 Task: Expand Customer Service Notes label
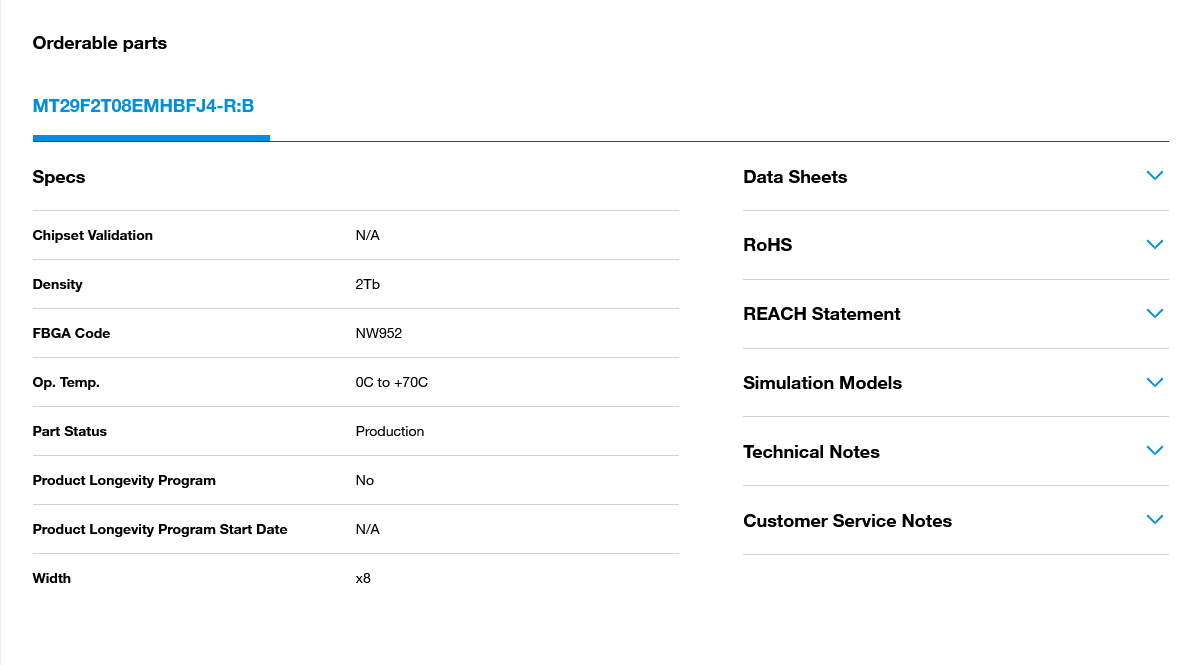click(847, 521)
